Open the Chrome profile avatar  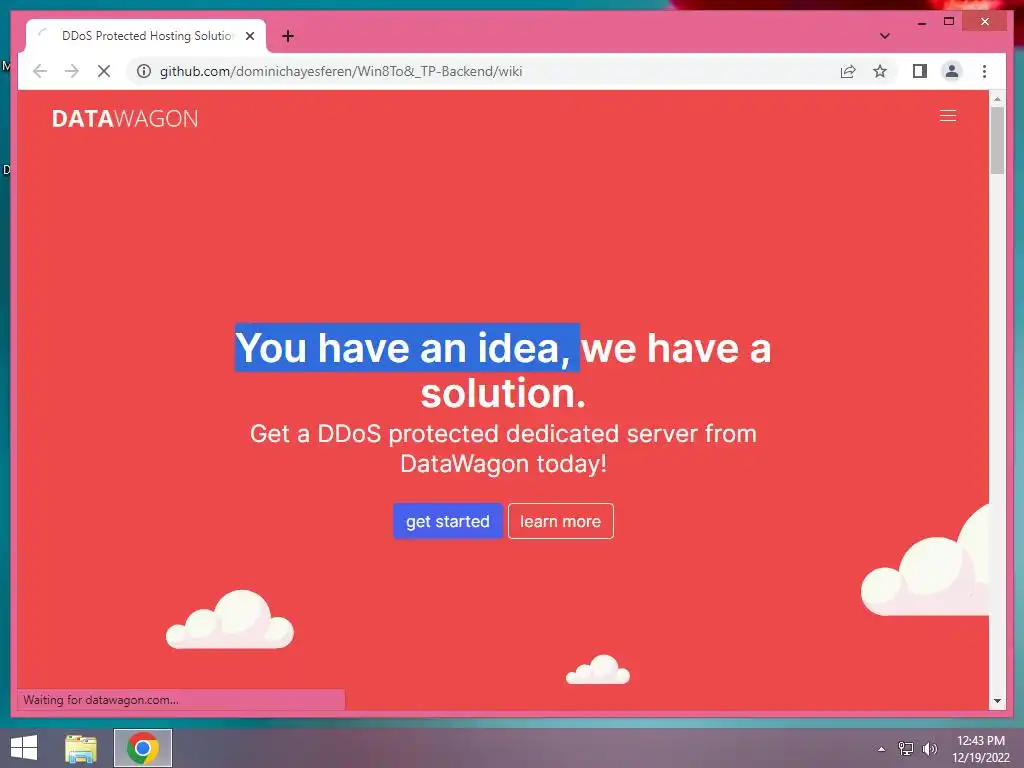coord(952,71)
